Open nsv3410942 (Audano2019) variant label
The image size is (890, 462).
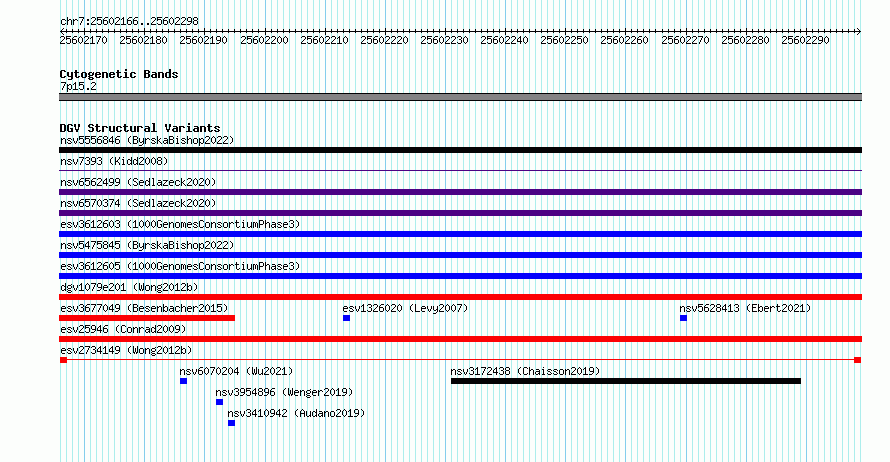point(296,413)
